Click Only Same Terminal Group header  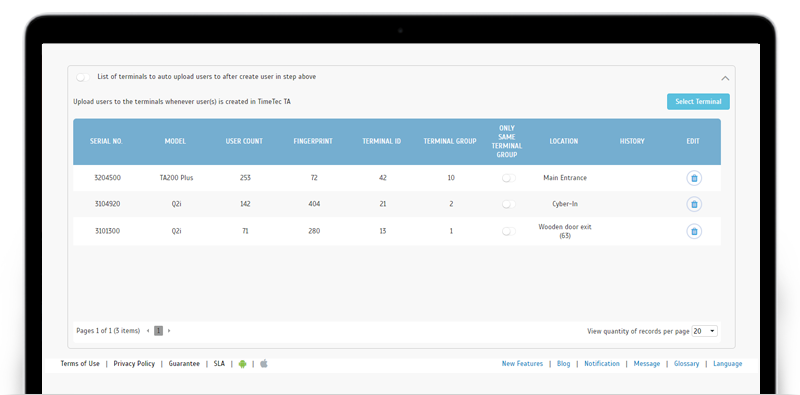click(507, 141)
